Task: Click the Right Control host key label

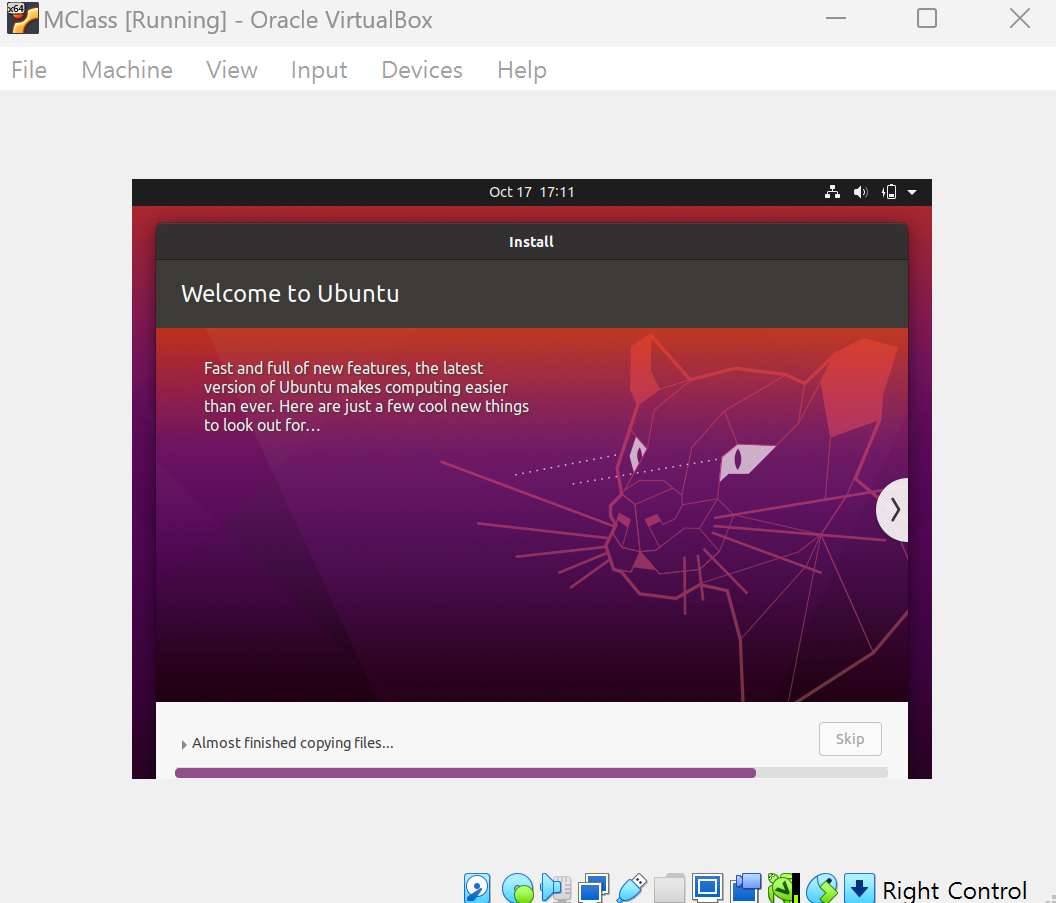Action: (x=954, y=890)
